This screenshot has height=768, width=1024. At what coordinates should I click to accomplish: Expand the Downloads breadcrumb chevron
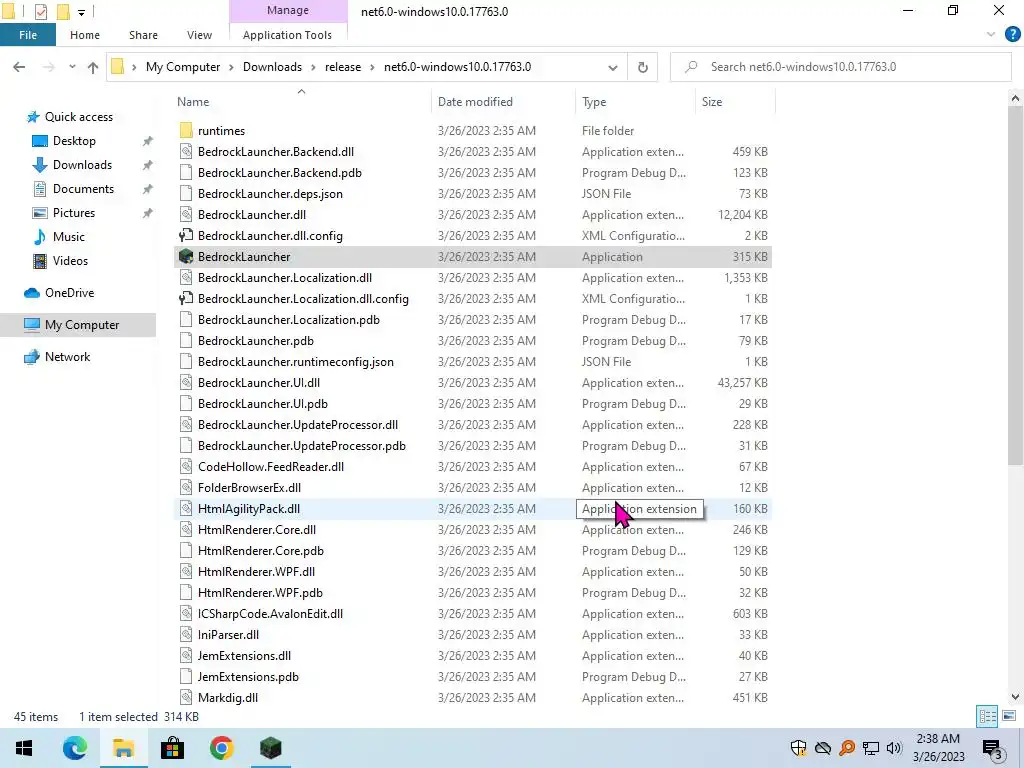pyautogui.click(x=313, y=67)
